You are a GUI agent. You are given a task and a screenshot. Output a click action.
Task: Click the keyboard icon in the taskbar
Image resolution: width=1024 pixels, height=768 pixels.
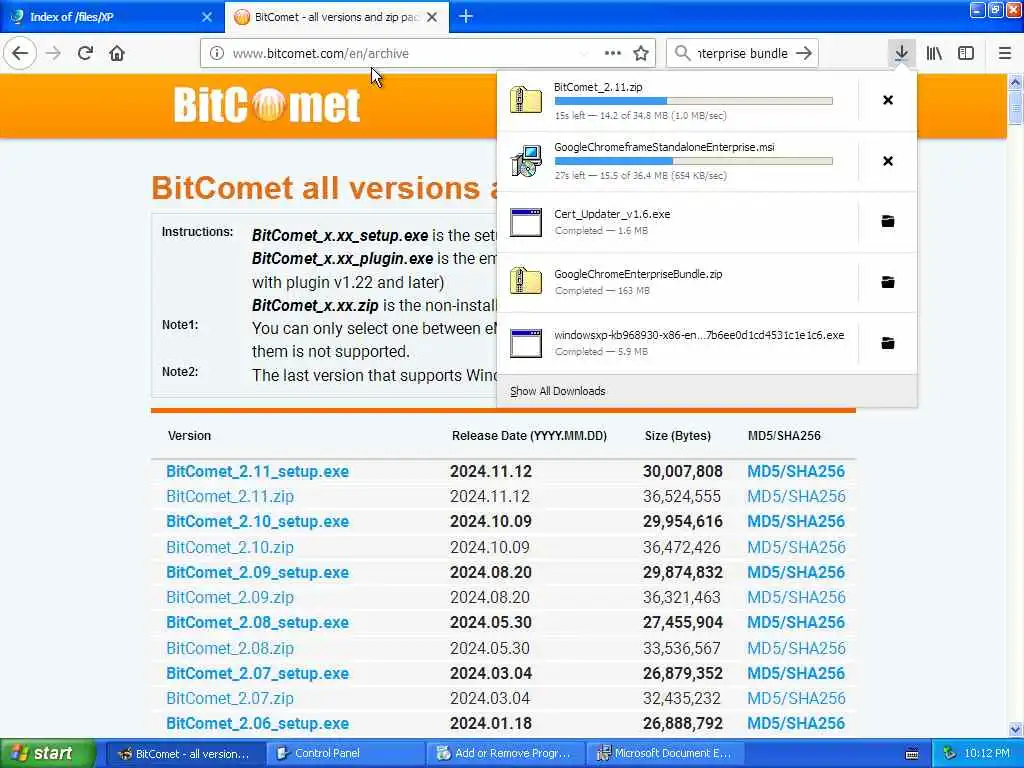912,754
